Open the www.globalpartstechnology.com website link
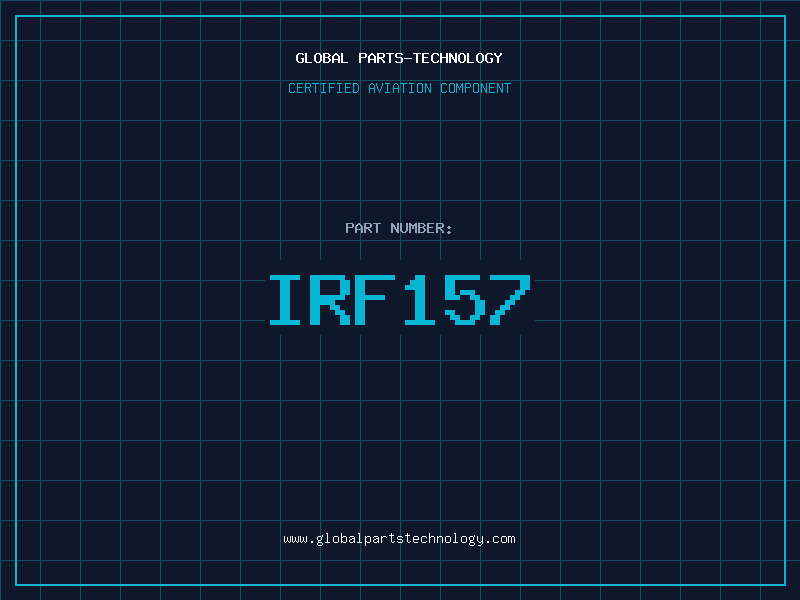 coord(399,539)
